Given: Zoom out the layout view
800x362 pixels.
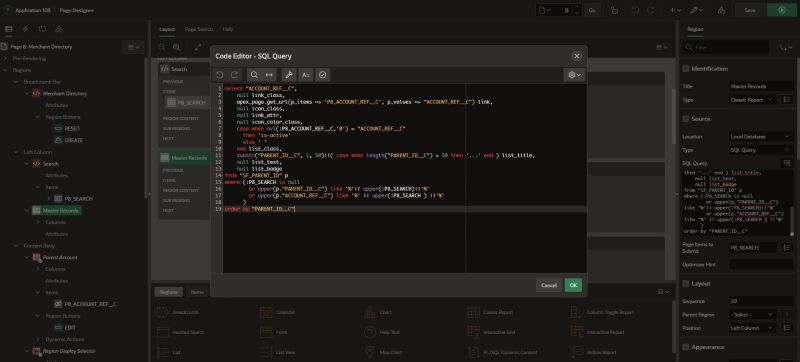Looking at the screenshot, I should [162, 47].
